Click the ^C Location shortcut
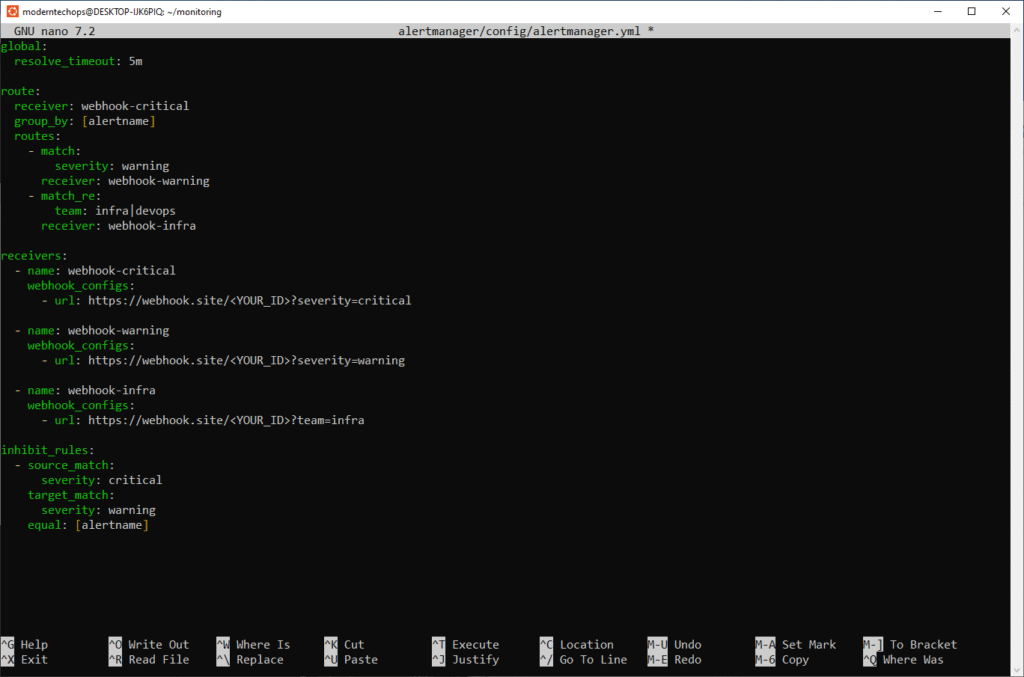This screenshot has width=1024, height=677. click(577, 644)
